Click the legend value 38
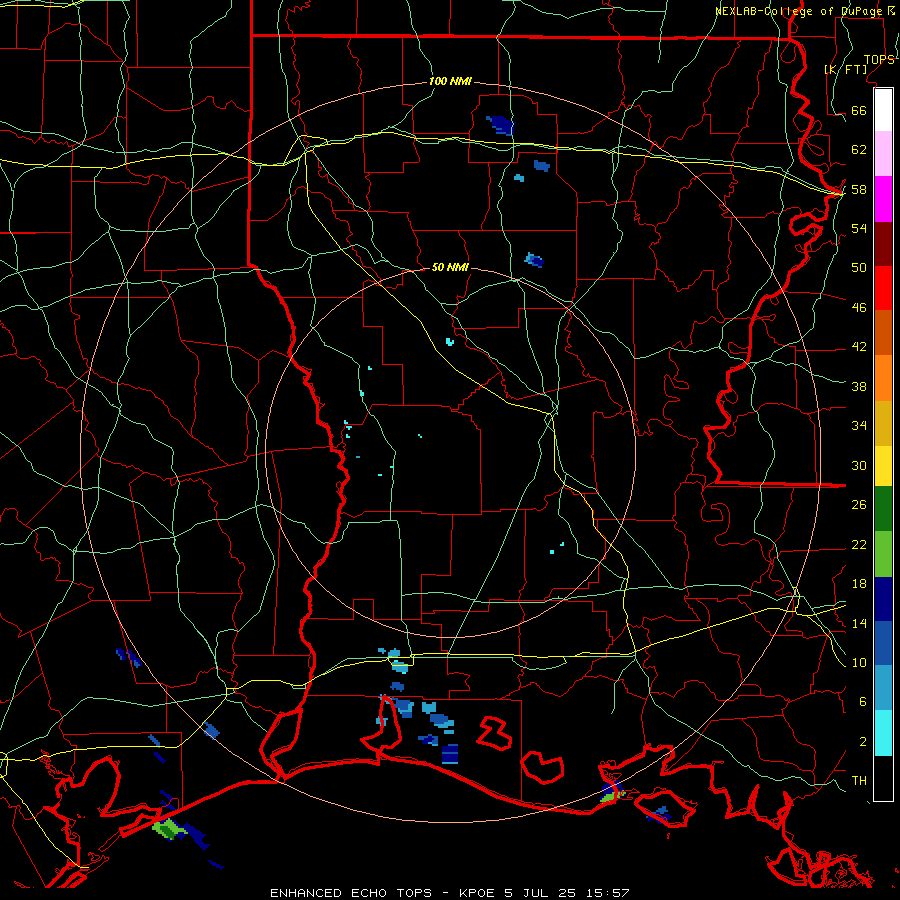Image resolution: width=900 pixels, height=900 pixels. click(x=859, y=386)
